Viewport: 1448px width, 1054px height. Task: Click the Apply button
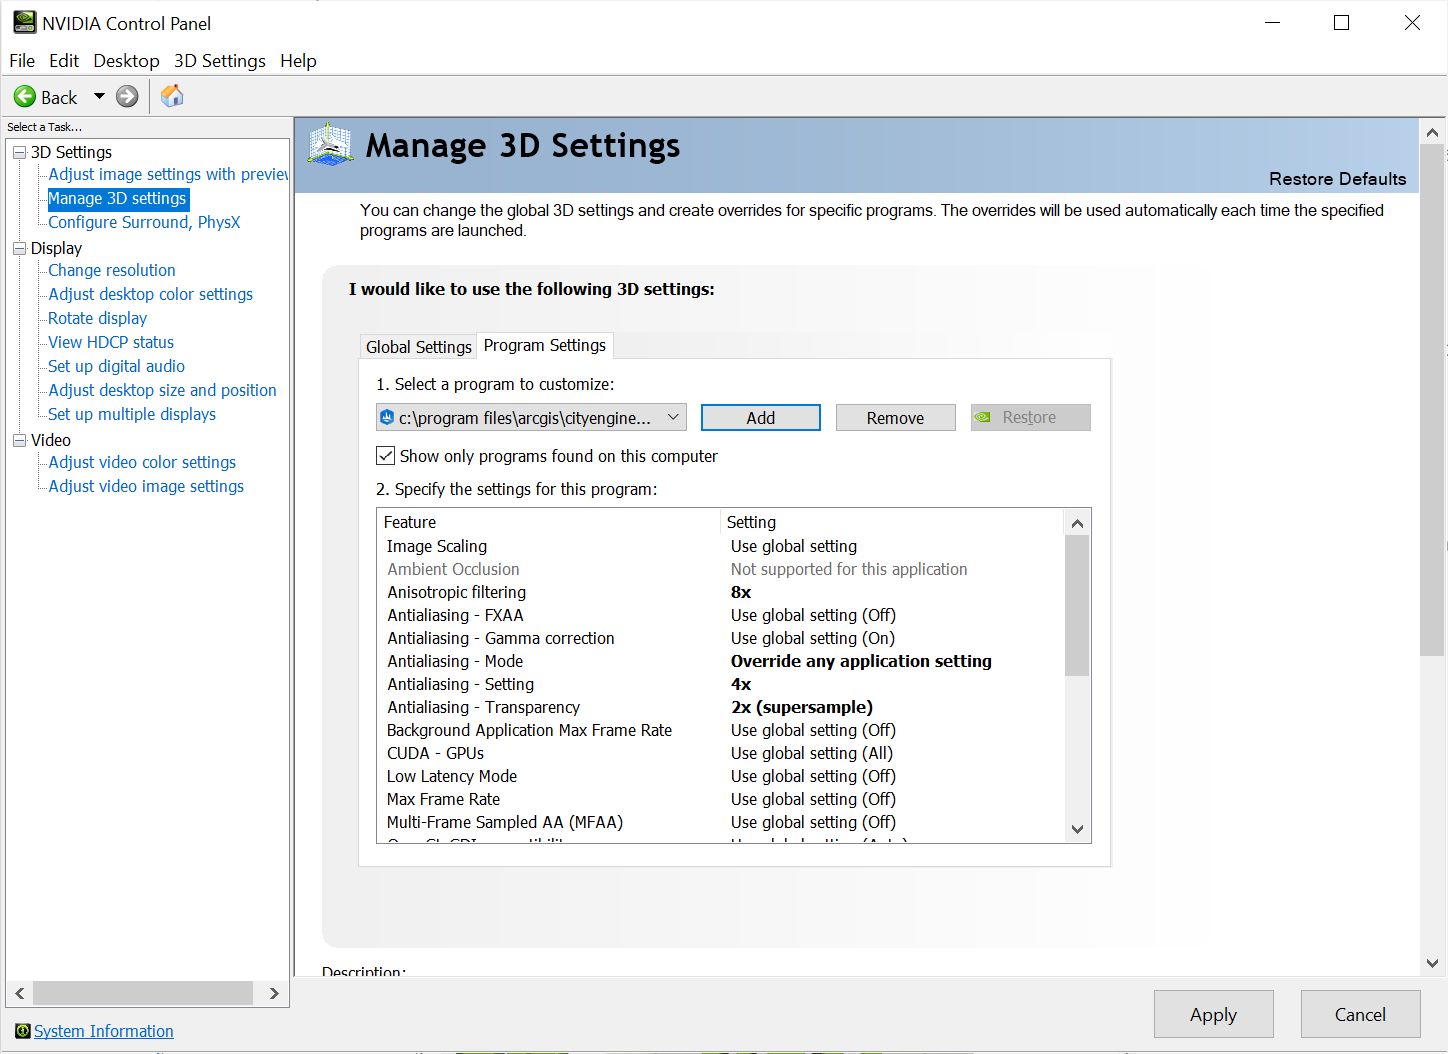1214,1015
